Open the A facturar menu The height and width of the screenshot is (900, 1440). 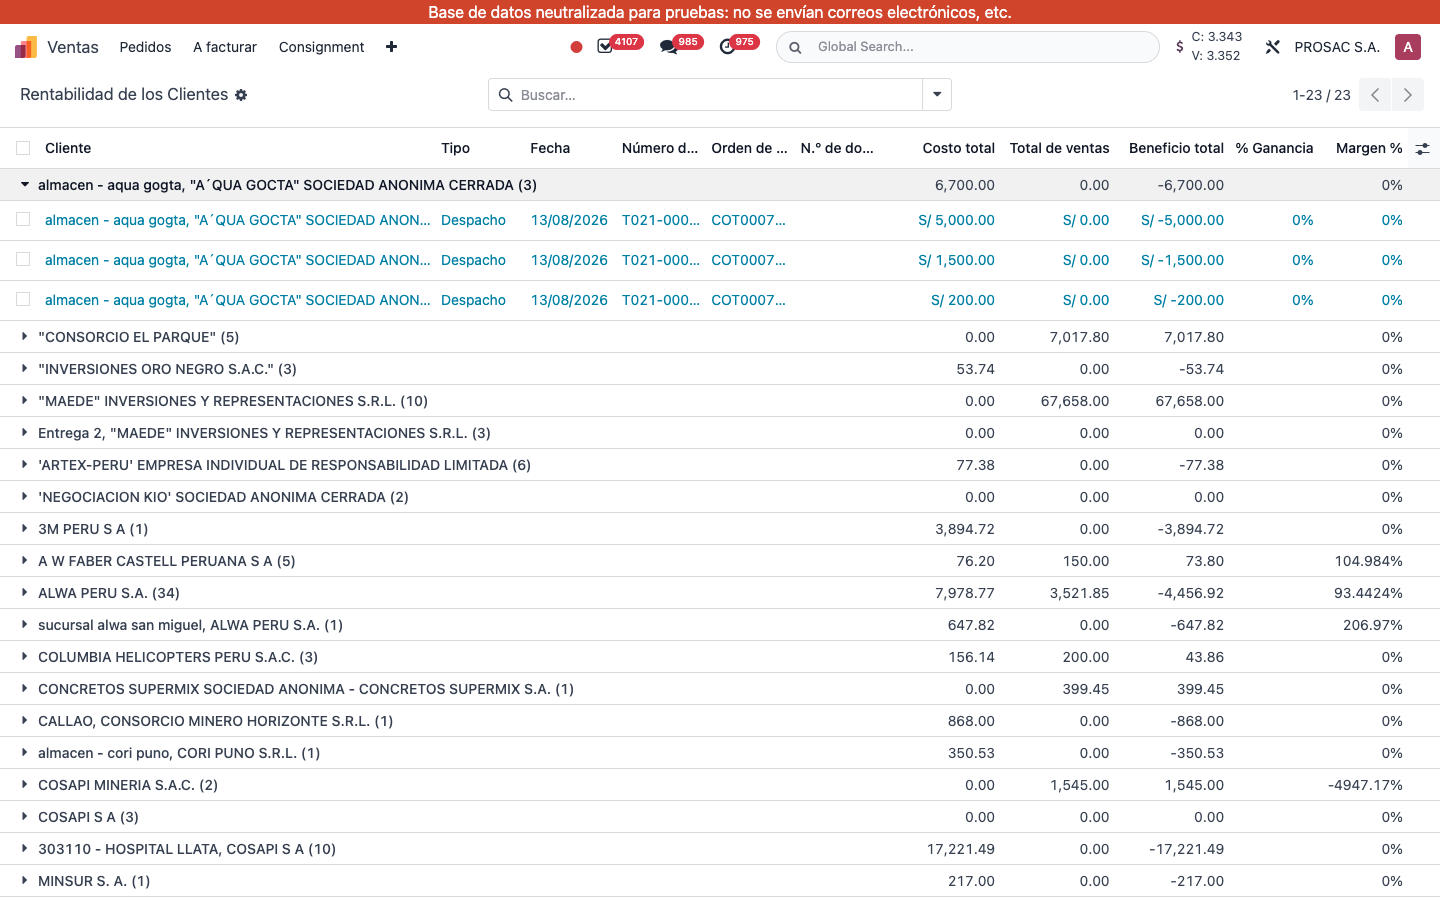tap(225, 47)
